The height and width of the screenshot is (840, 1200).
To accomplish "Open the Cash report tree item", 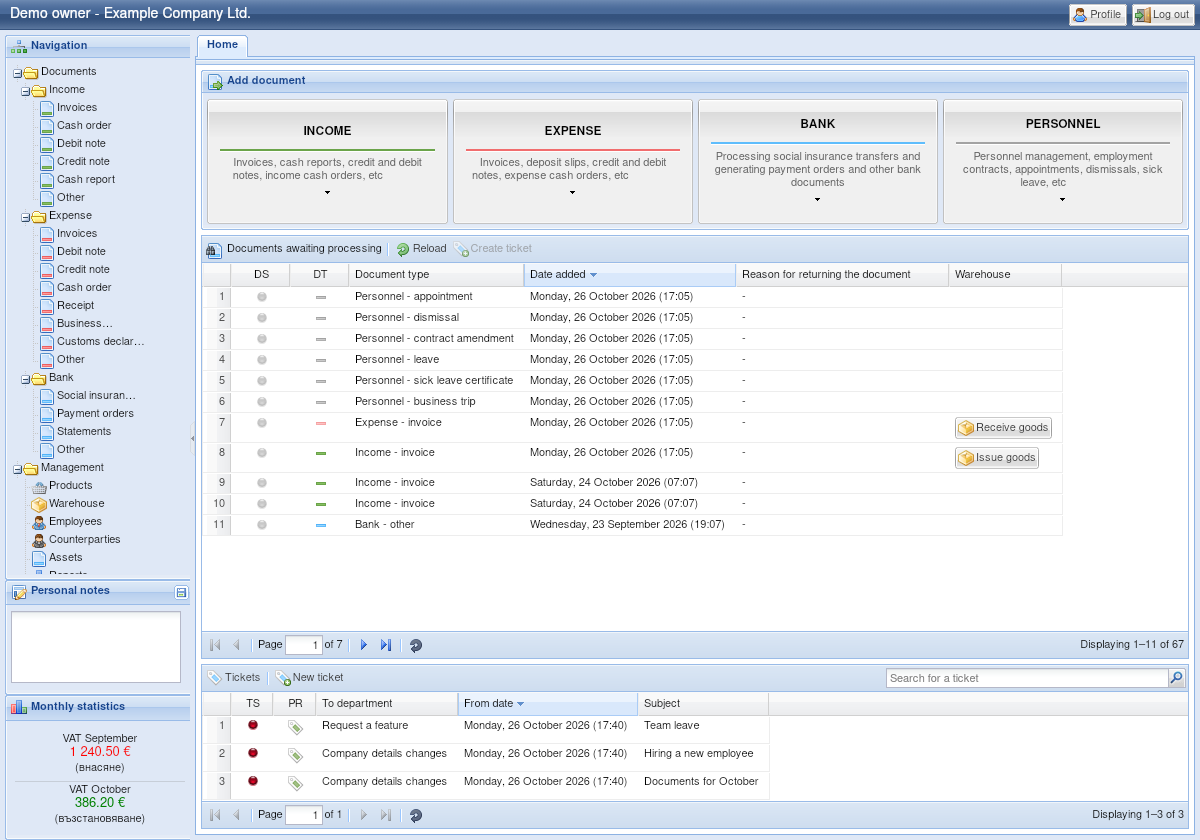I will pyautogui.click(x=86, y=180).
